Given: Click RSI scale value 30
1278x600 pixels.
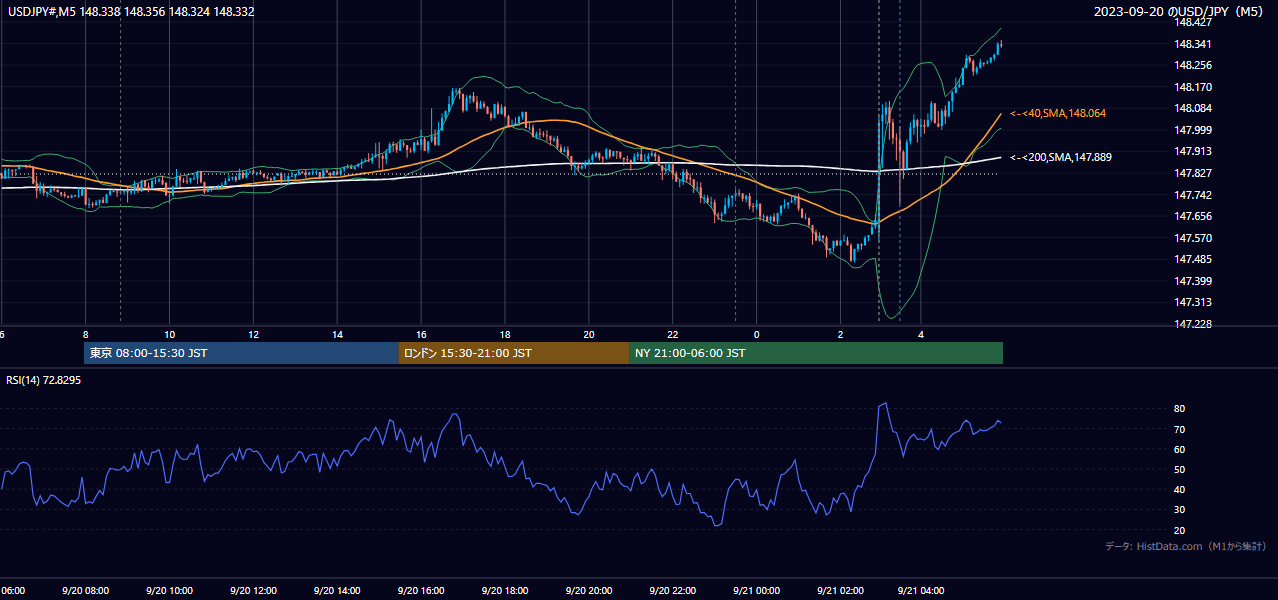Looking at the screenshot, I should tap(1180, 510).
